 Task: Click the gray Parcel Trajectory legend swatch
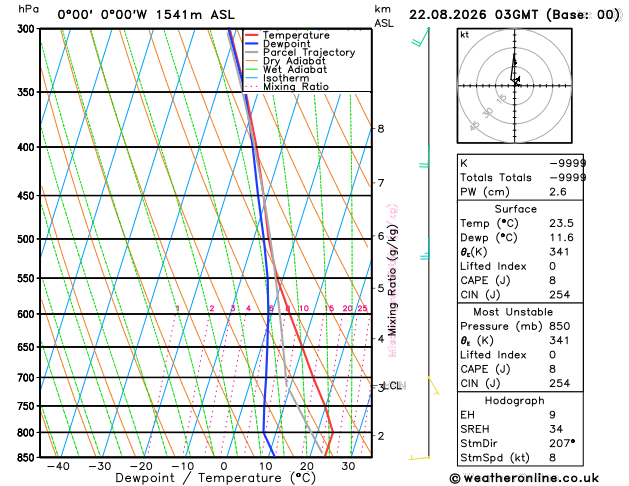[252, 53]
